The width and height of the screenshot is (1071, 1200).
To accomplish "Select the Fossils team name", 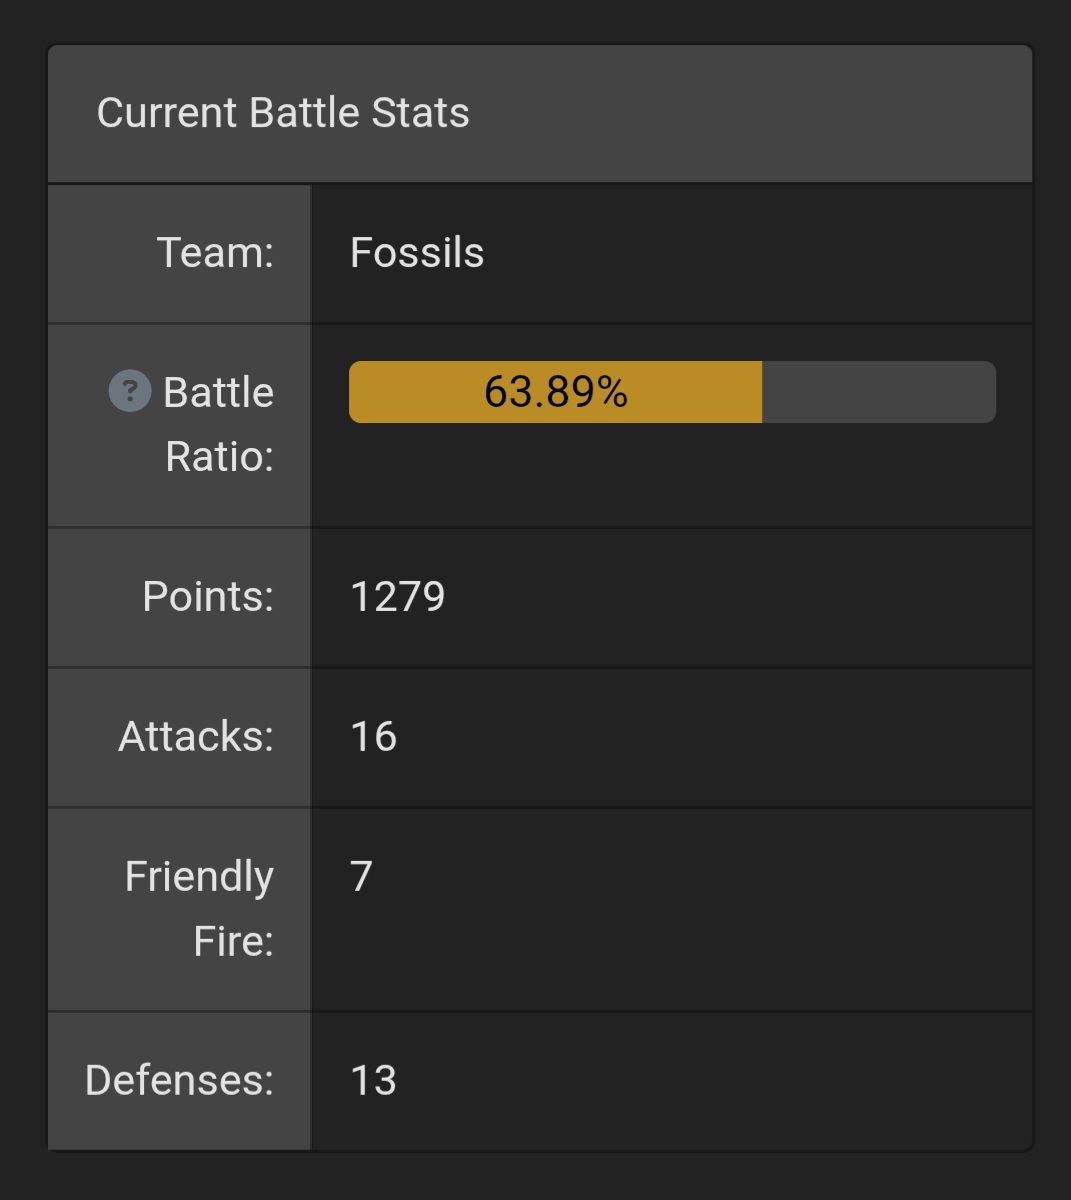I will coord(417,253).
